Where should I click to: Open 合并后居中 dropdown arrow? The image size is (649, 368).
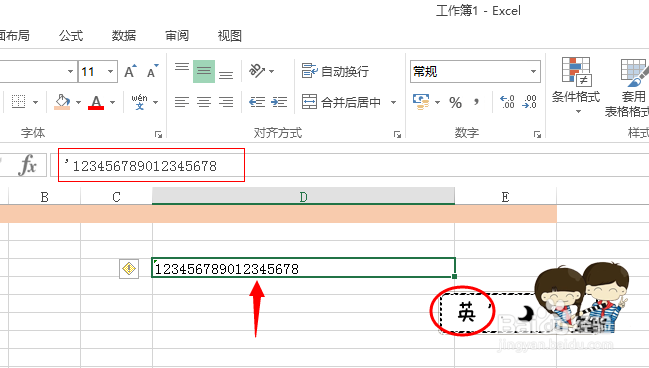(393, 102)
